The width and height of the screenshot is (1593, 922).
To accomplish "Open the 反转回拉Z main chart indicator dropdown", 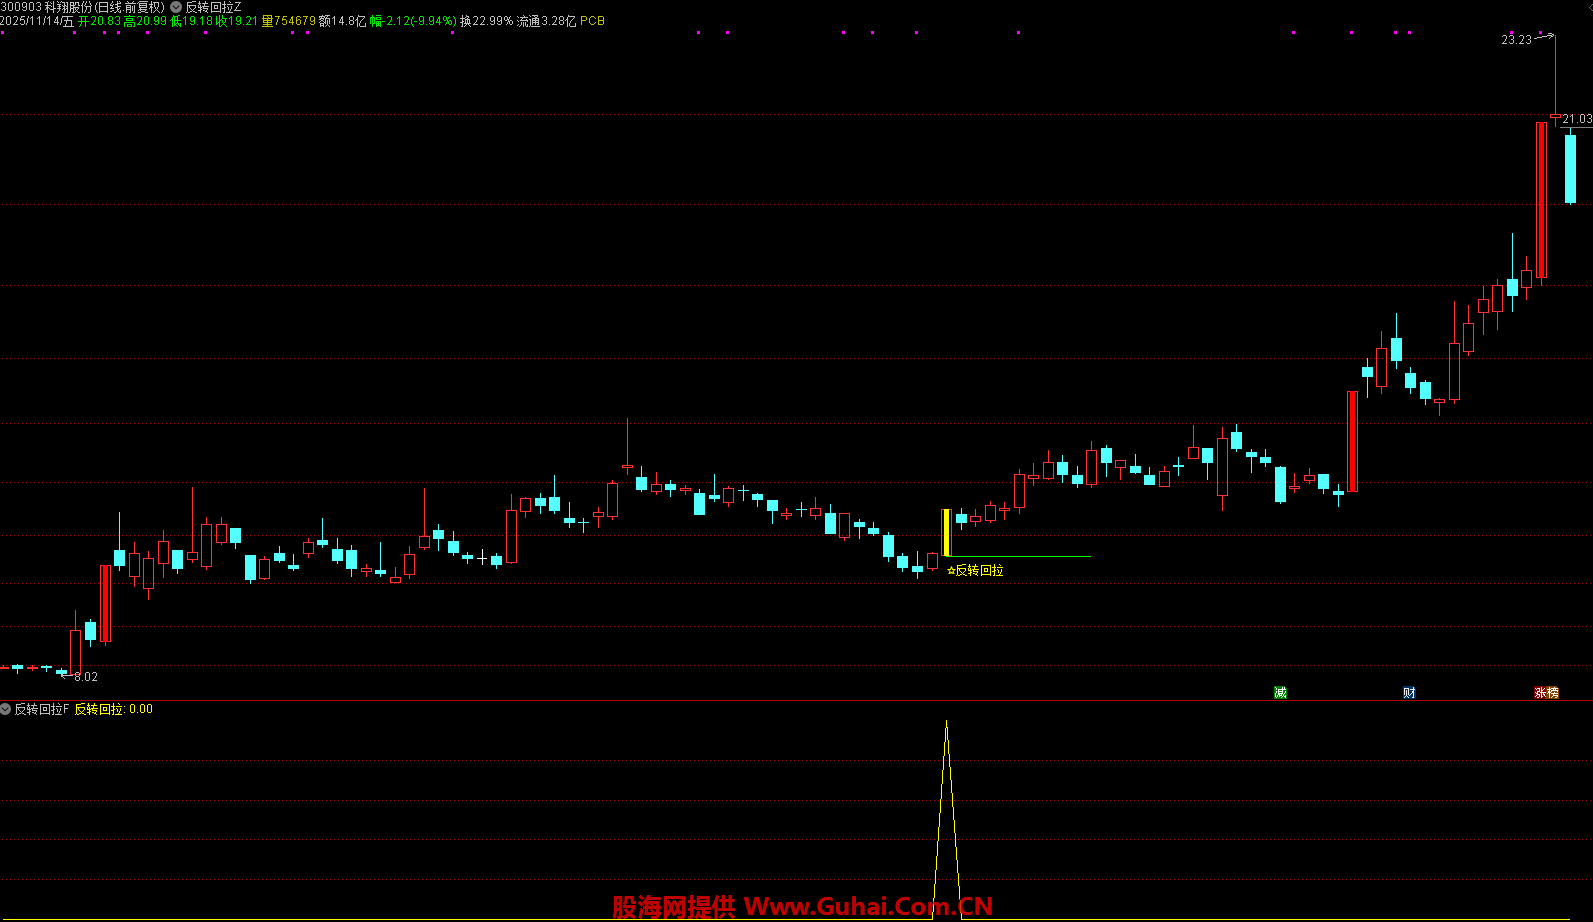I will coord(176,7).
